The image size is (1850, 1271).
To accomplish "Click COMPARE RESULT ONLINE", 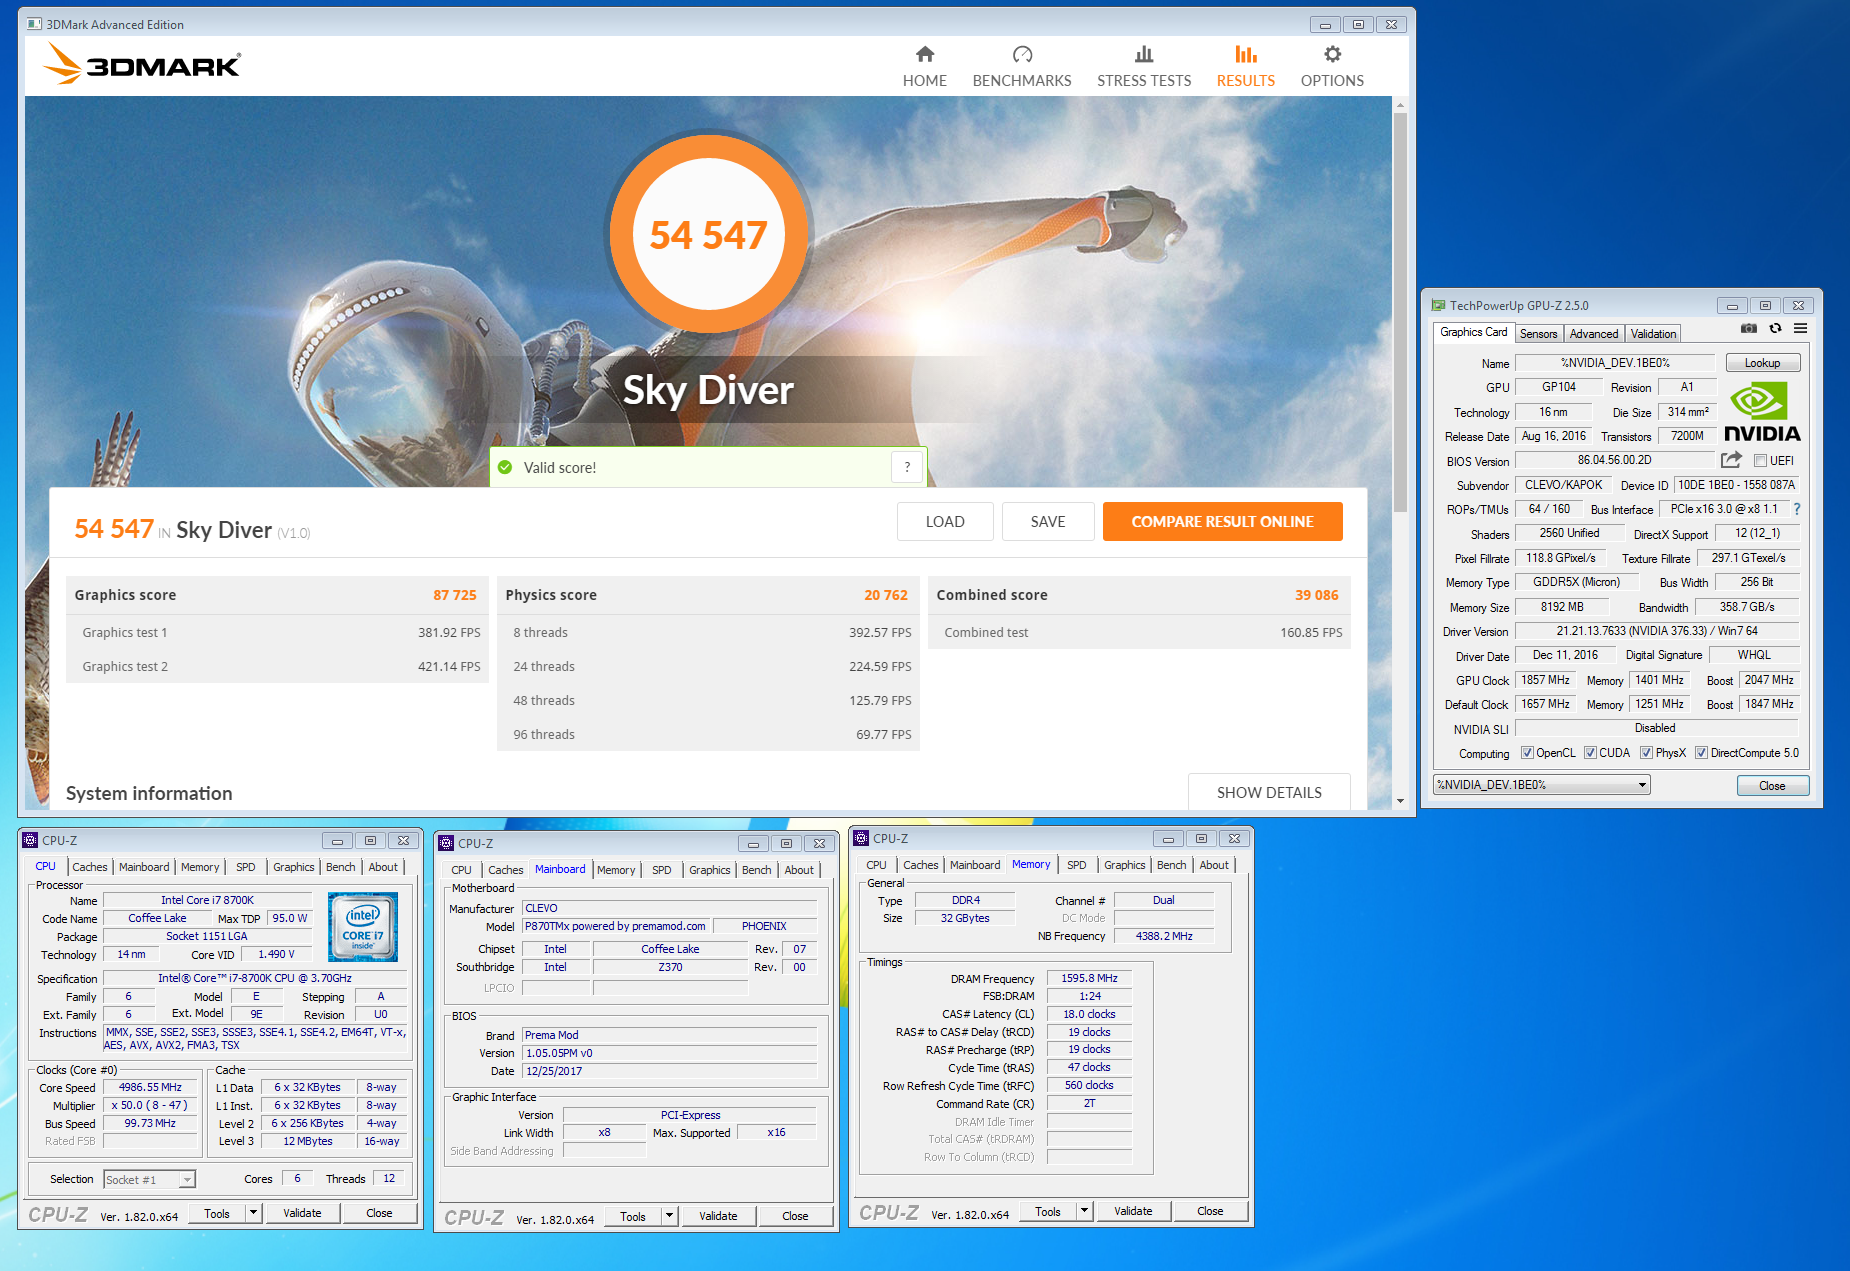I will (x=1222, y=521).
